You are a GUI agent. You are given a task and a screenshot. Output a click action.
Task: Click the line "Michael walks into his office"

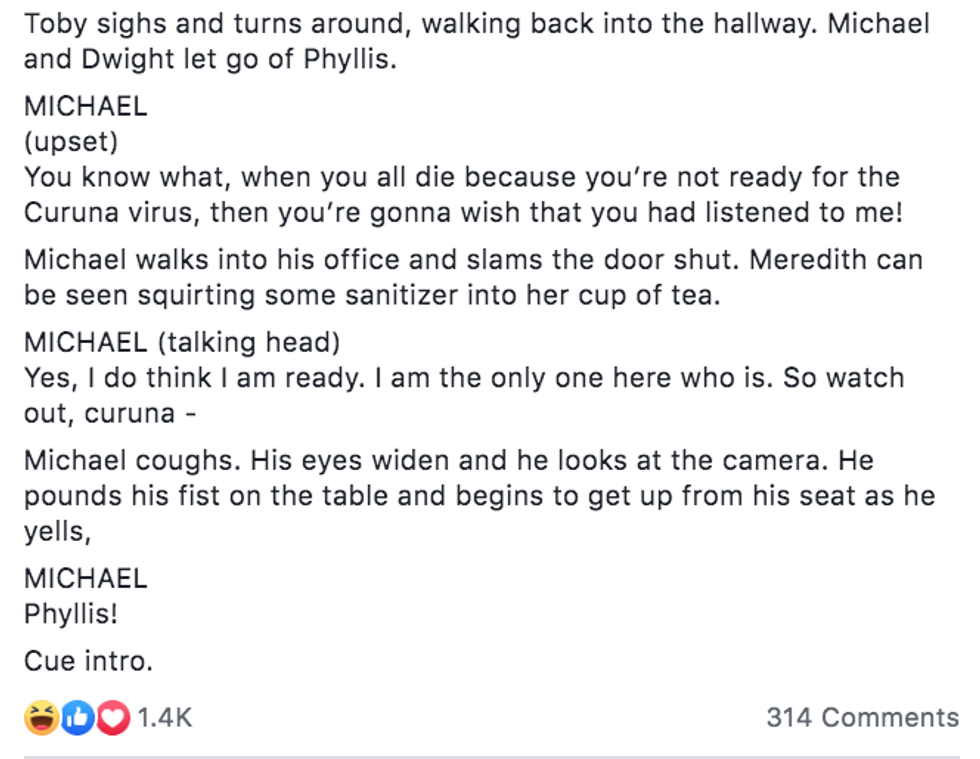(x=473, y=260)
